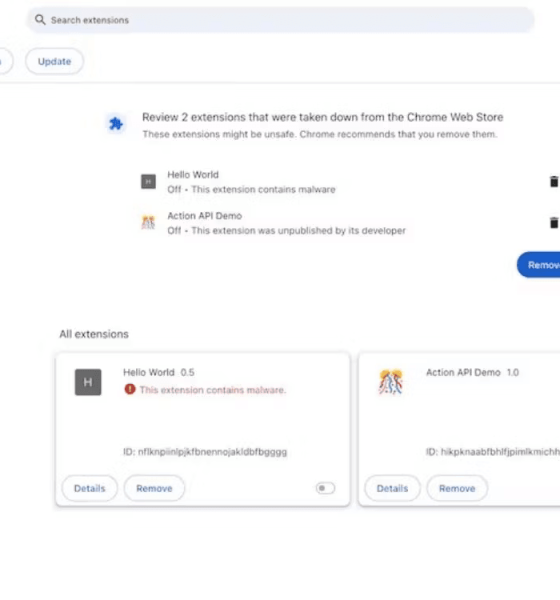Click the Action API Demo icon in review list
The image size is (560, 600).
coord(148,222)
